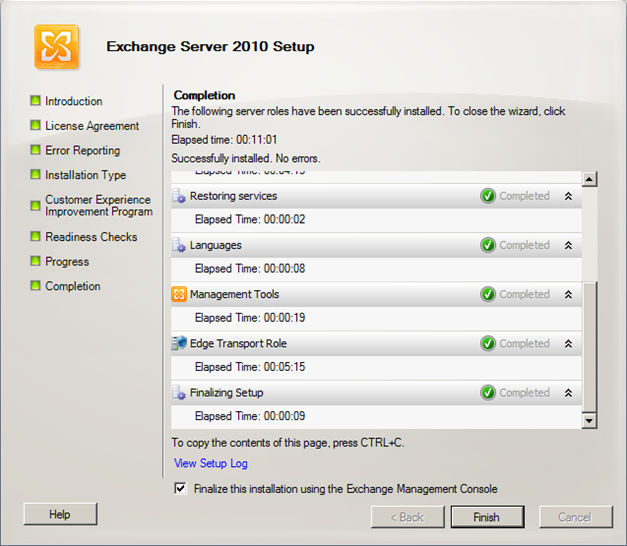The height and width of the screenshot is (546, 627).
Task: Click the Customer Experience Improvement Program label
Action: [x=99, y=206]
